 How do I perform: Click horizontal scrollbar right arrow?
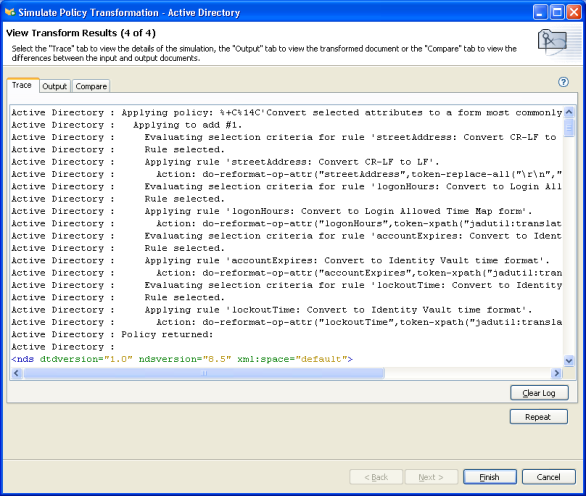tap(557, 373)
